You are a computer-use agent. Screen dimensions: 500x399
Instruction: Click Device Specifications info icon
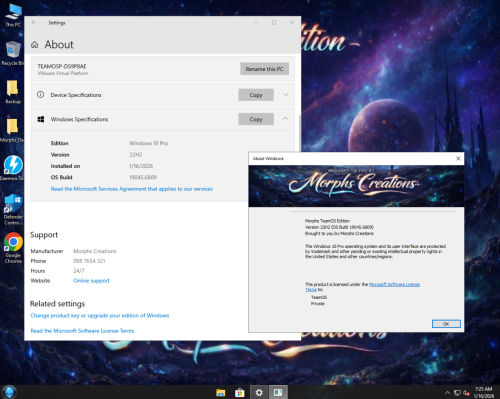(x=40, y=95)
